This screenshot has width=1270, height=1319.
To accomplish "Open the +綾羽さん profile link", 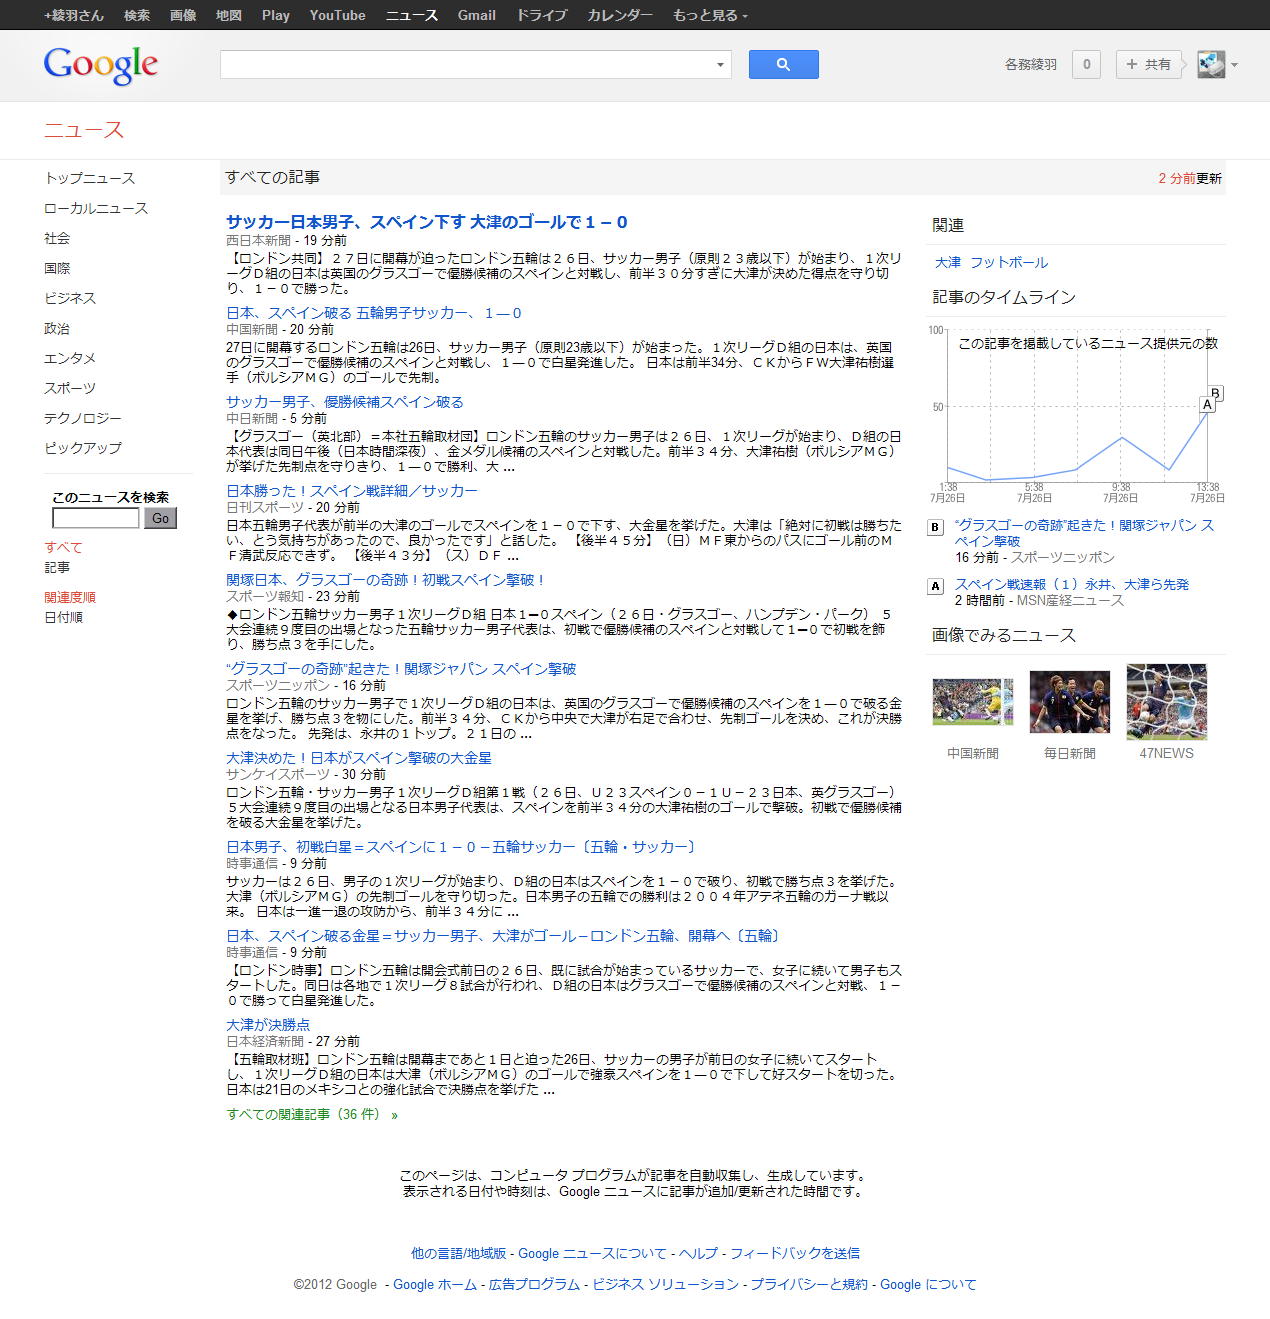I will coord(74,15).
